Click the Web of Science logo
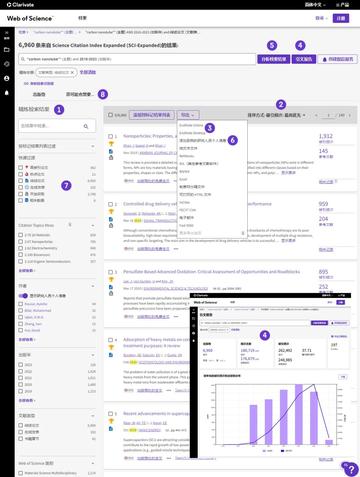 coord(29,19)
